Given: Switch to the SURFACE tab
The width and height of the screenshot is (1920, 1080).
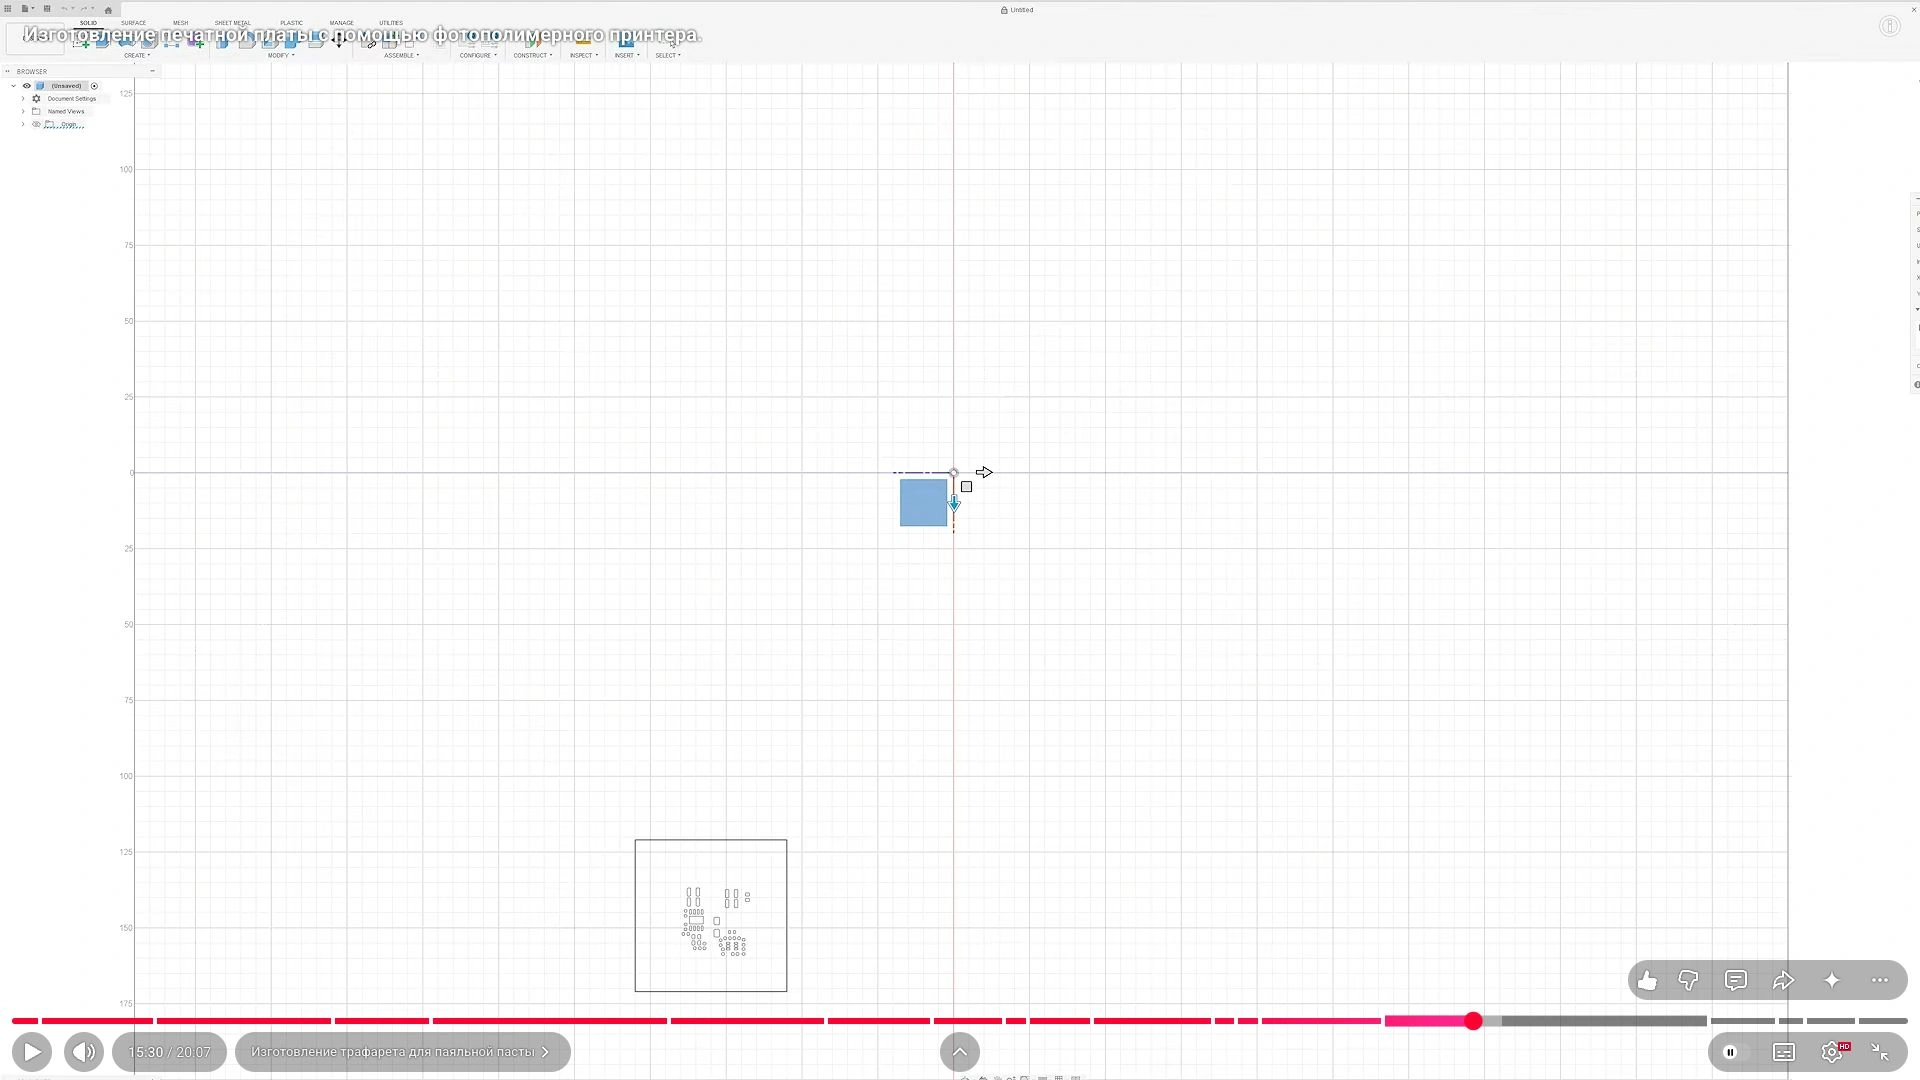Looking at the screenshot, I should point(133,23).
